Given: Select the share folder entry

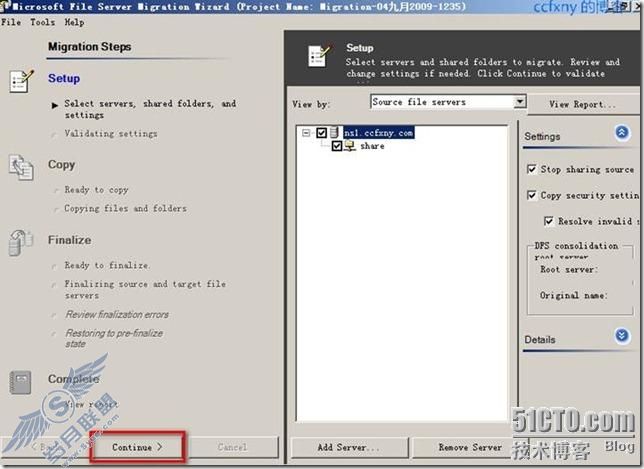Looking at the screenshot, I should (373, 146).
